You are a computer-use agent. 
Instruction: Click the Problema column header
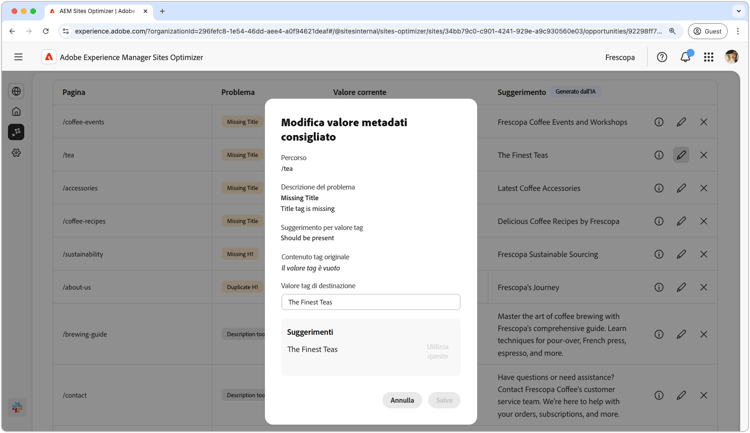238,92
